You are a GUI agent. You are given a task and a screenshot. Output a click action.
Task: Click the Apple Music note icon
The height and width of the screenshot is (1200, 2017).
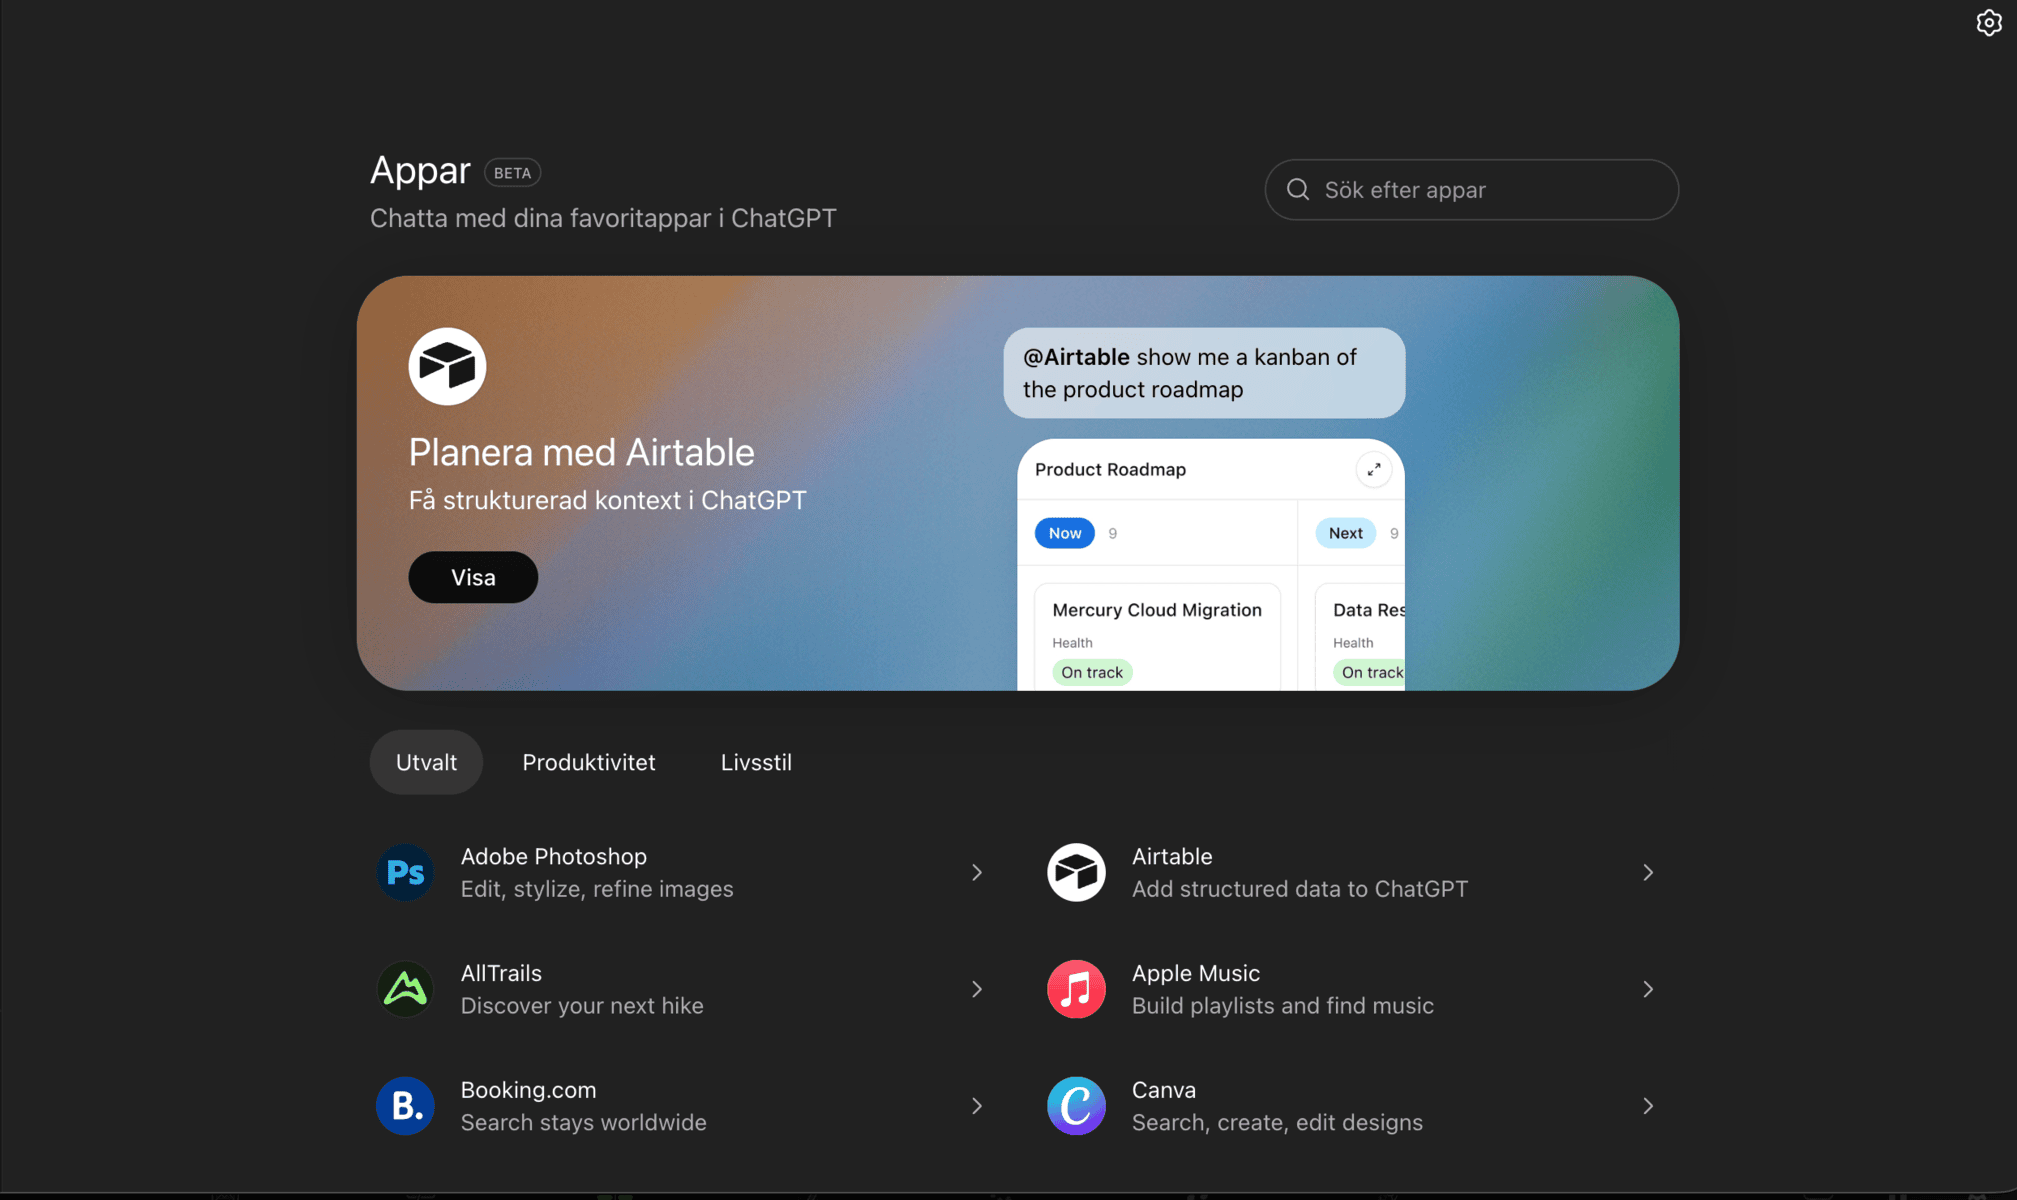[x=1076, y=989]
